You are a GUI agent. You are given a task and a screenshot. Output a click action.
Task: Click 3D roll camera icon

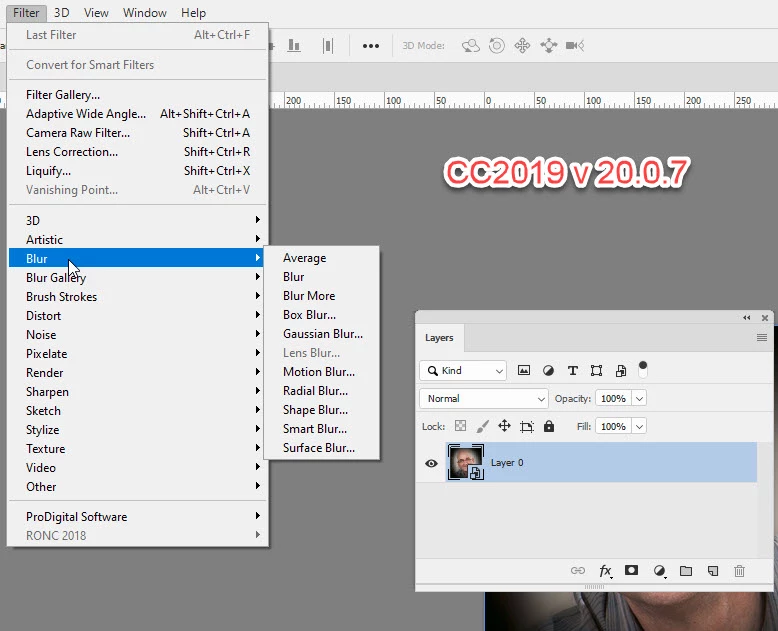(497, 46)
